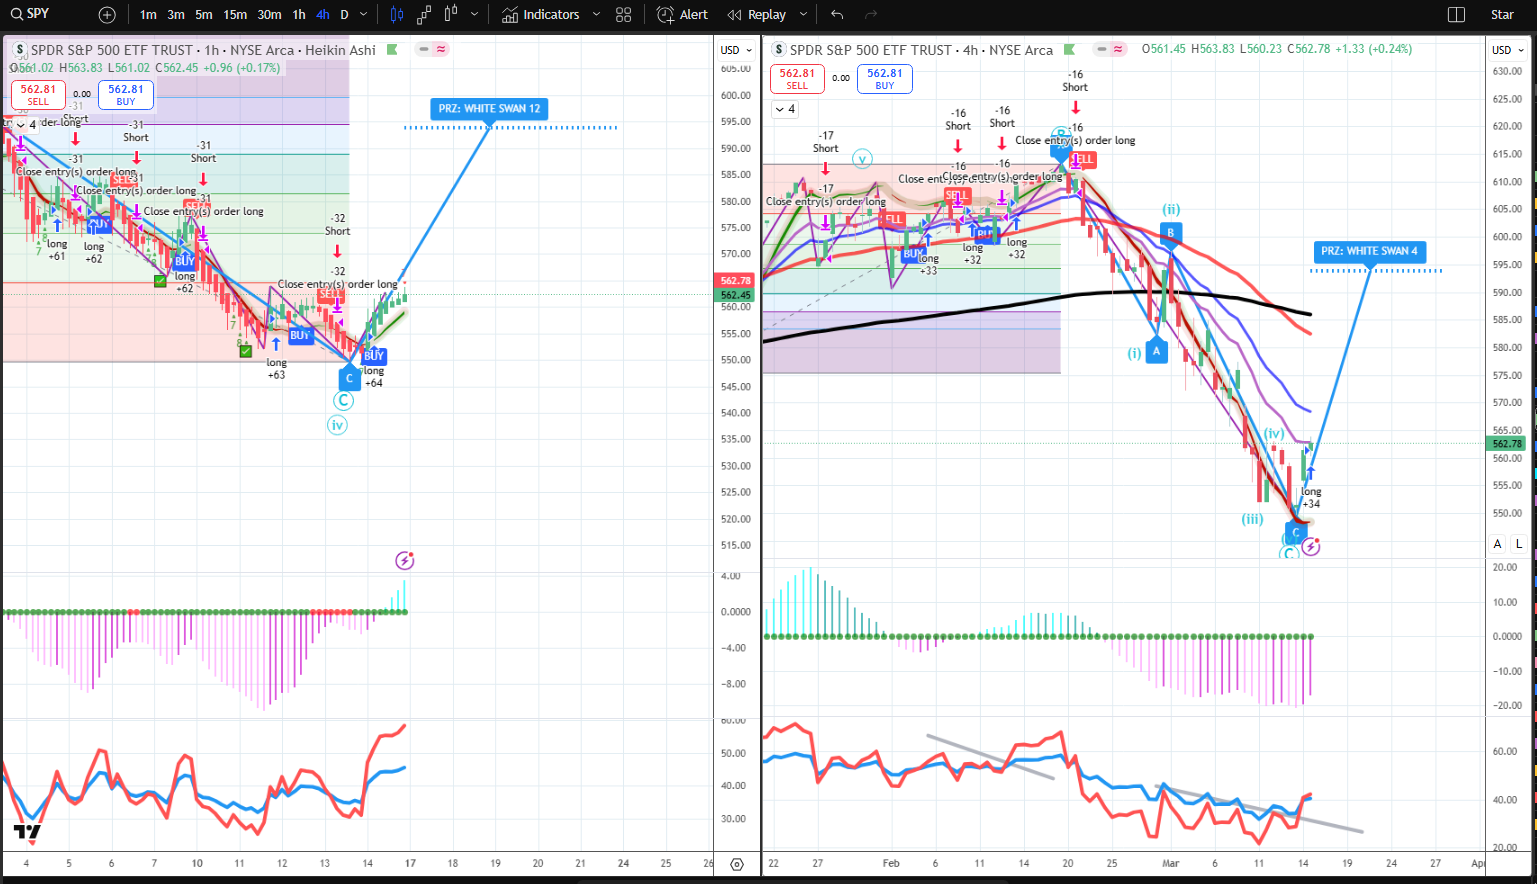The image size is (1537, 884).
Task: Create an Alert
Action: [683, 15]
